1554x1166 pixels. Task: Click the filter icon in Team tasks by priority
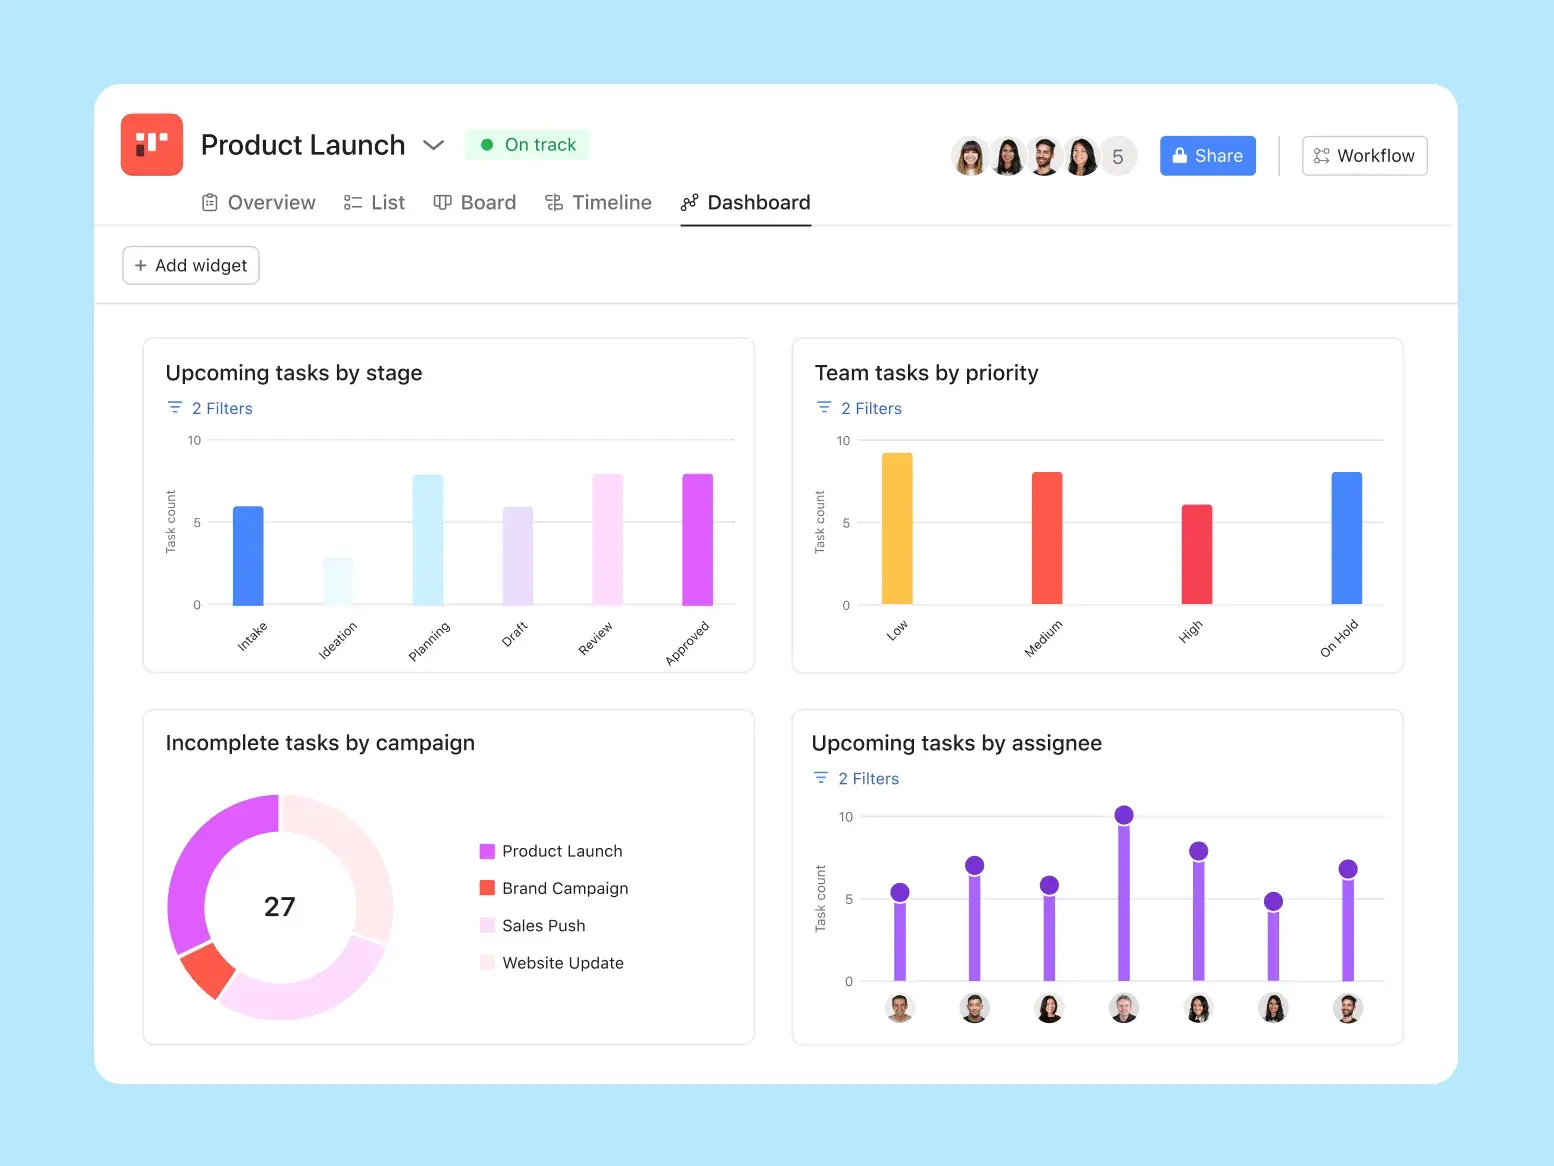click(824, 407)
